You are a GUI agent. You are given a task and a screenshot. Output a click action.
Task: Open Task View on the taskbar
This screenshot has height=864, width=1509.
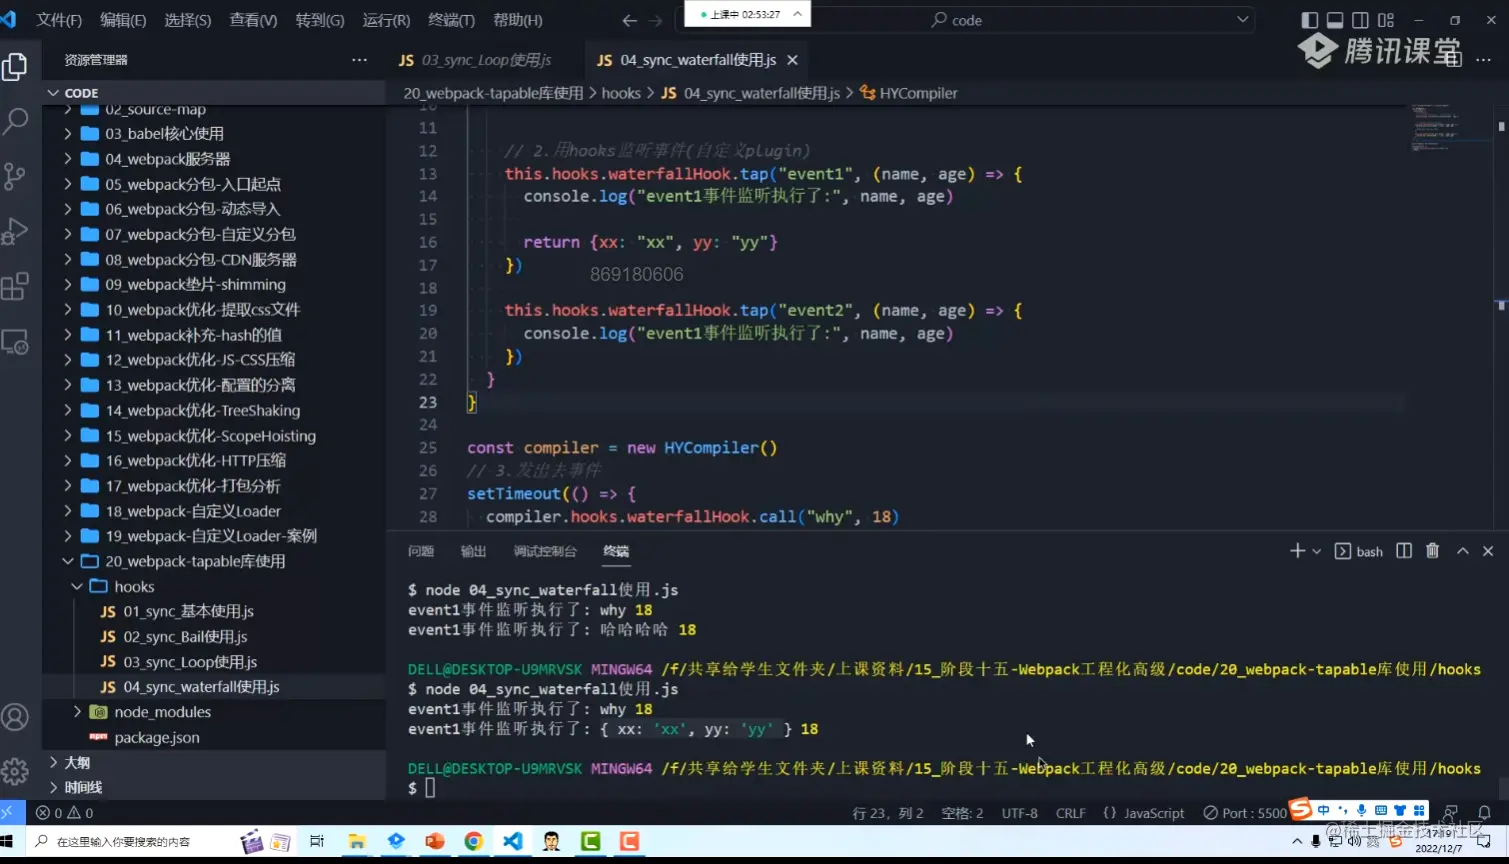317,842
